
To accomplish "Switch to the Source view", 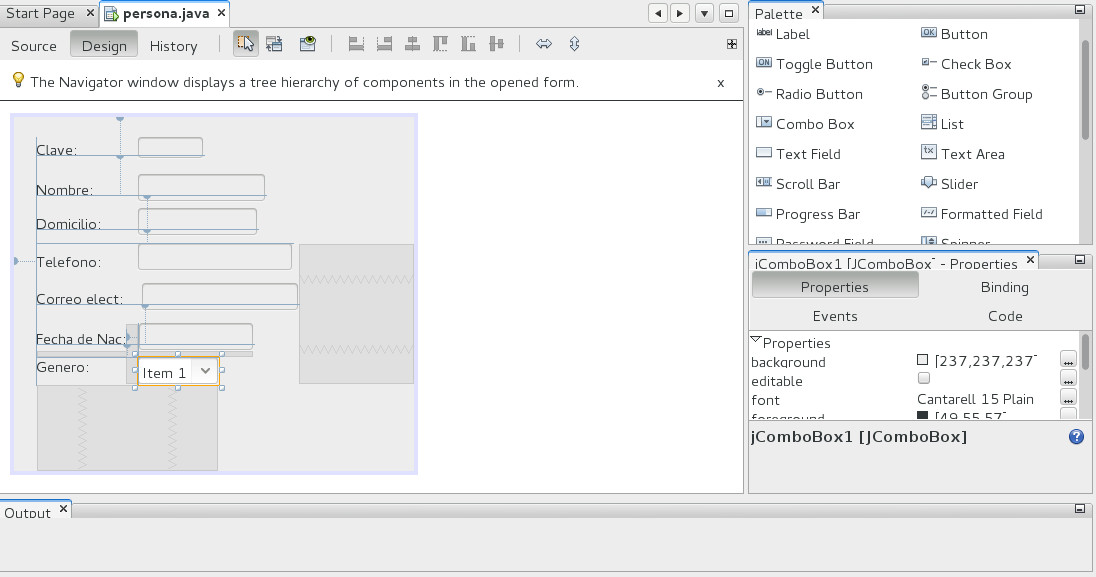I will coord(34,46).
